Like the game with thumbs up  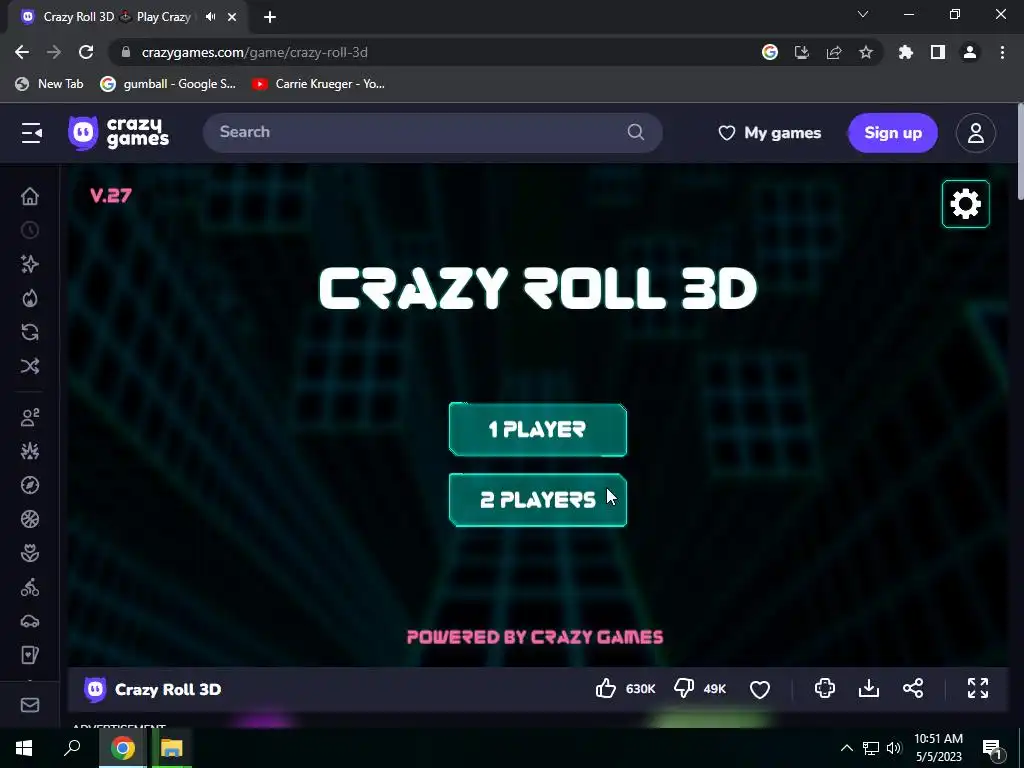[x=606, y=688]
